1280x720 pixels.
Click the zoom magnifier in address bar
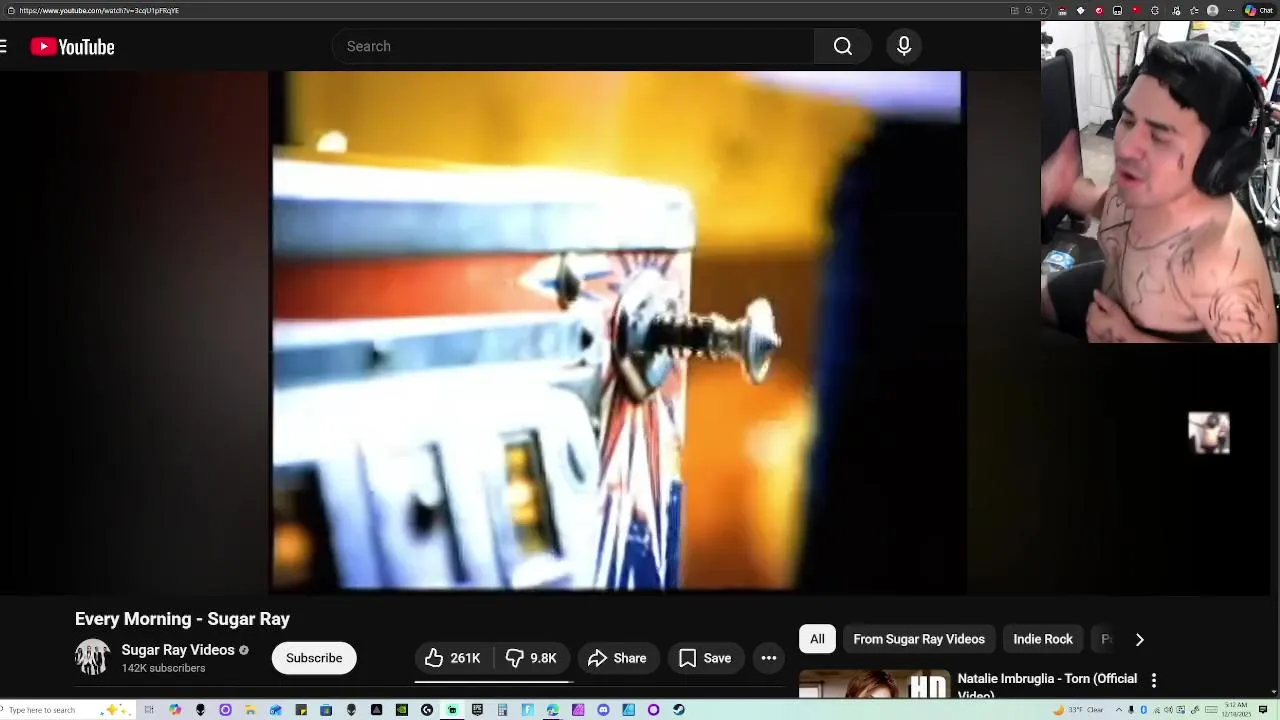click(1028, 10)
